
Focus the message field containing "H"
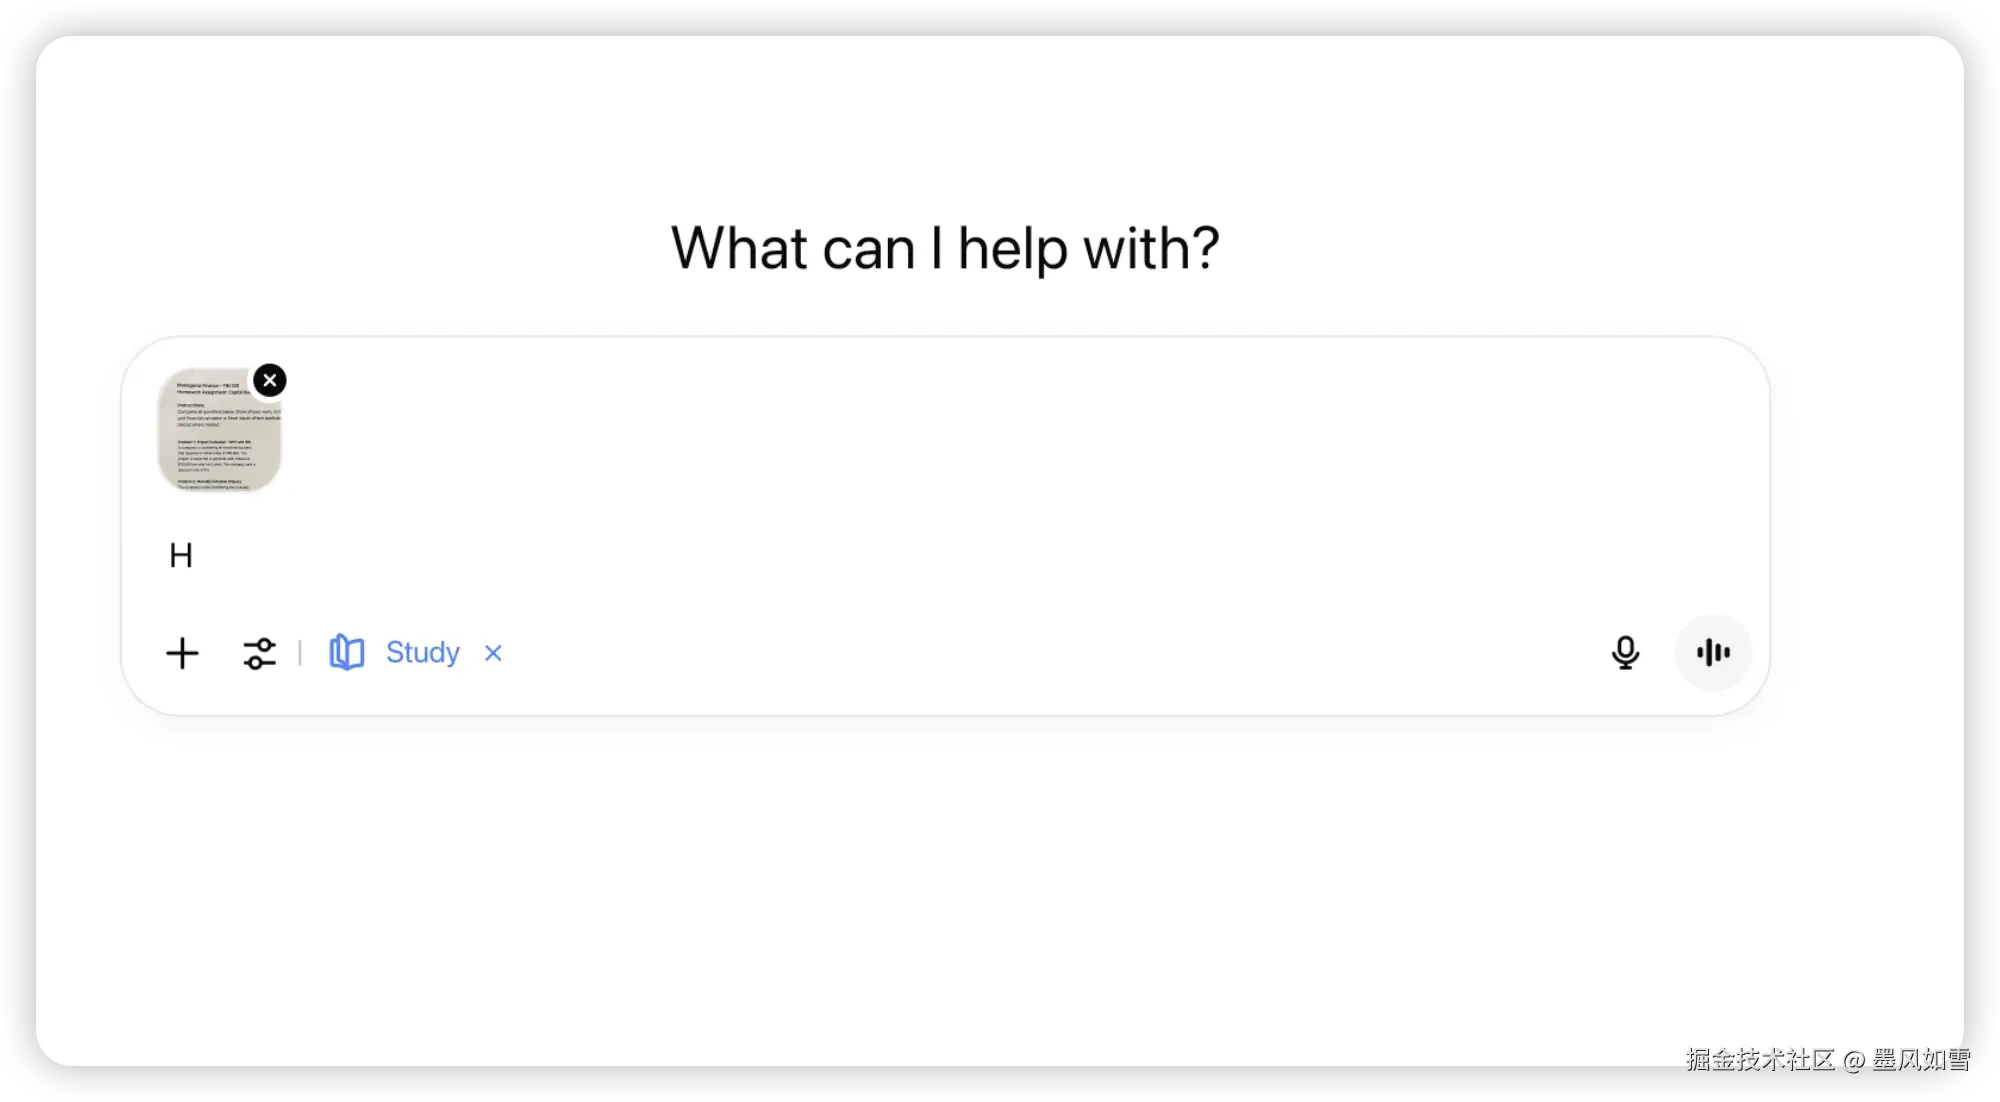point(945,555)
